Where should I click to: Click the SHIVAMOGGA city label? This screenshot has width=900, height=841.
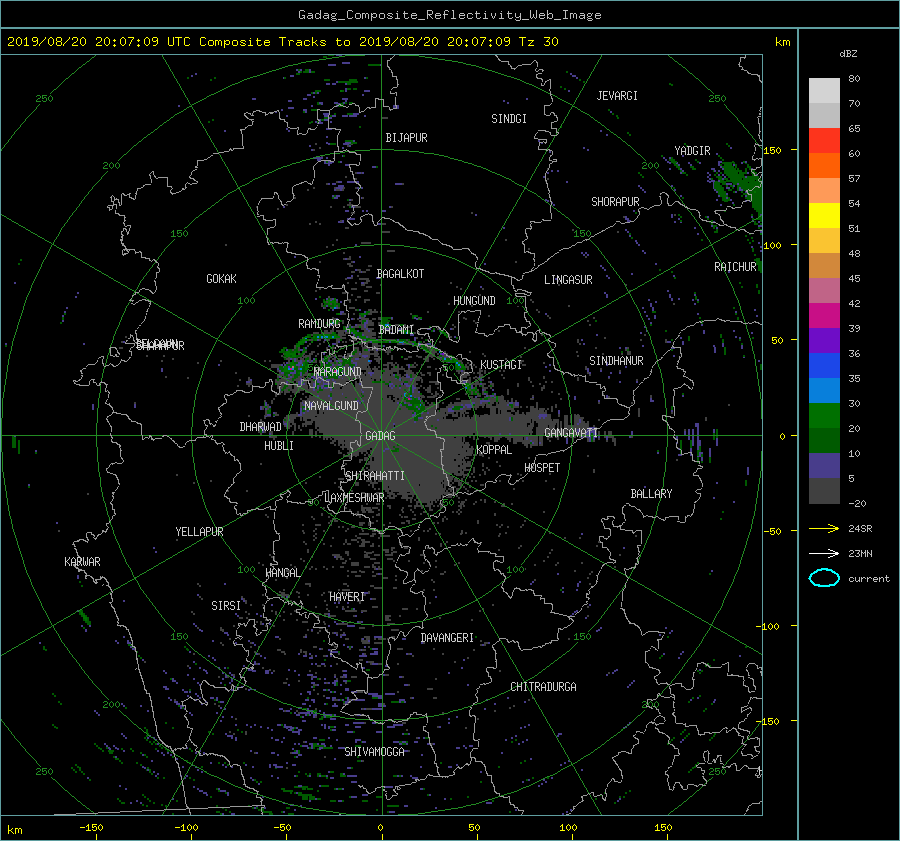(x=374, y=752)
